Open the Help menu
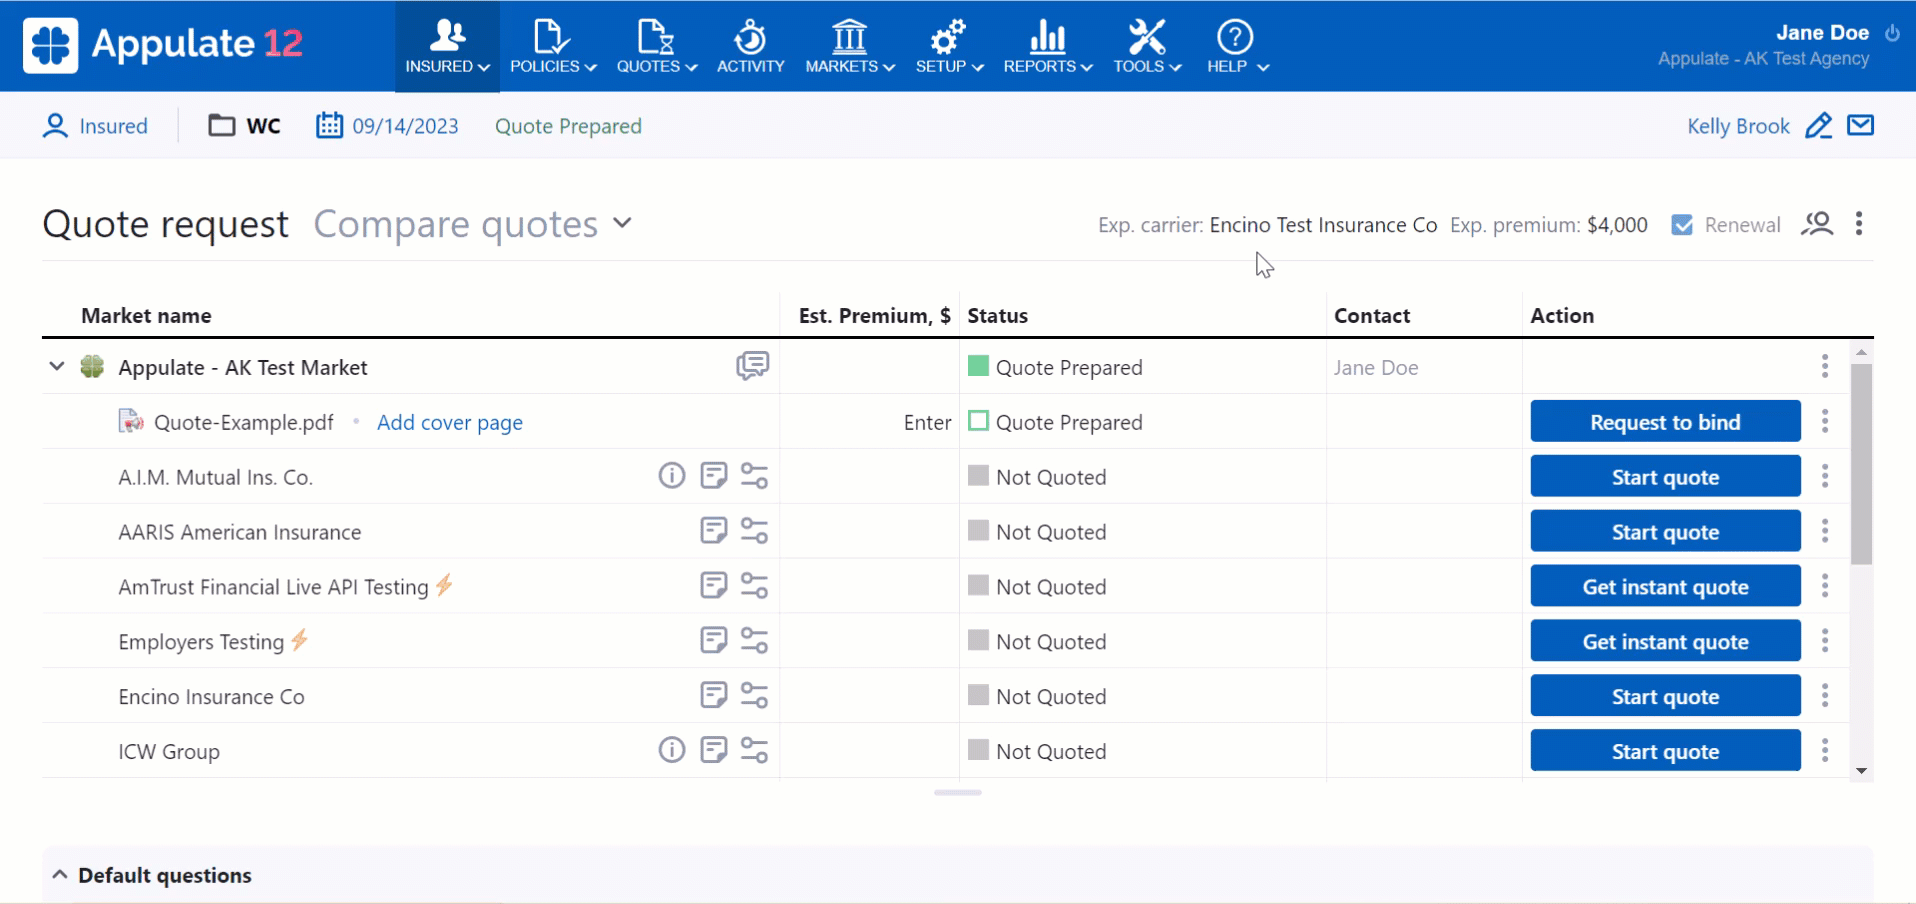The width and height of the screenshot is (1916, 904). [1237, 46]
